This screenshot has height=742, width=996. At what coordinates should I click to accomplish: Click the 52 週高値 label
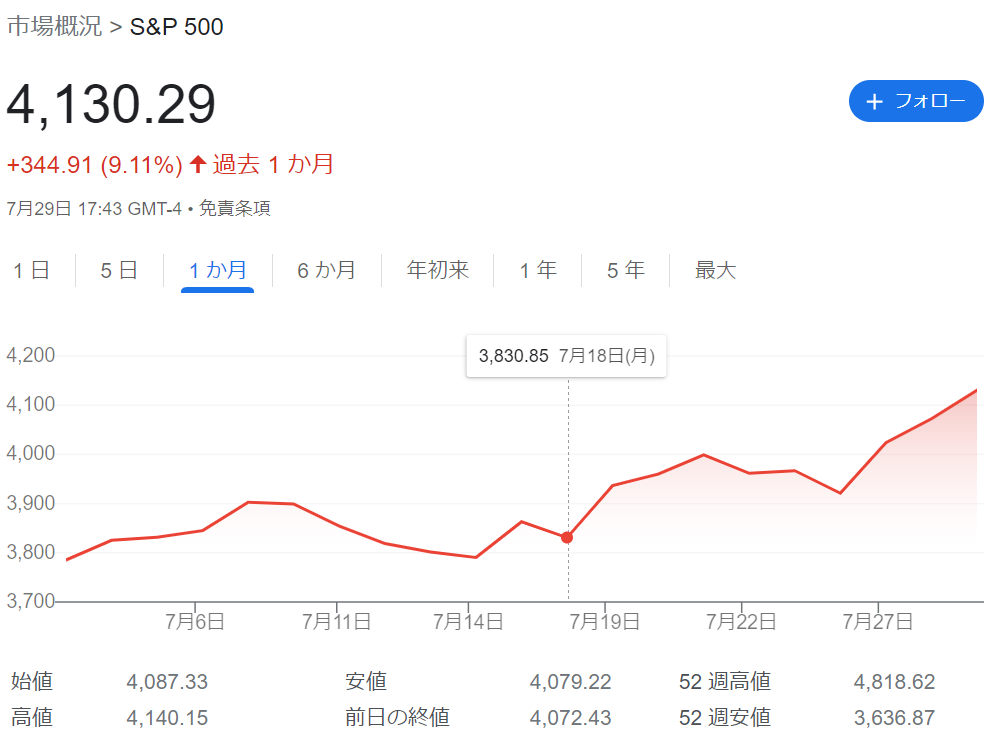[x=725, y=682]
